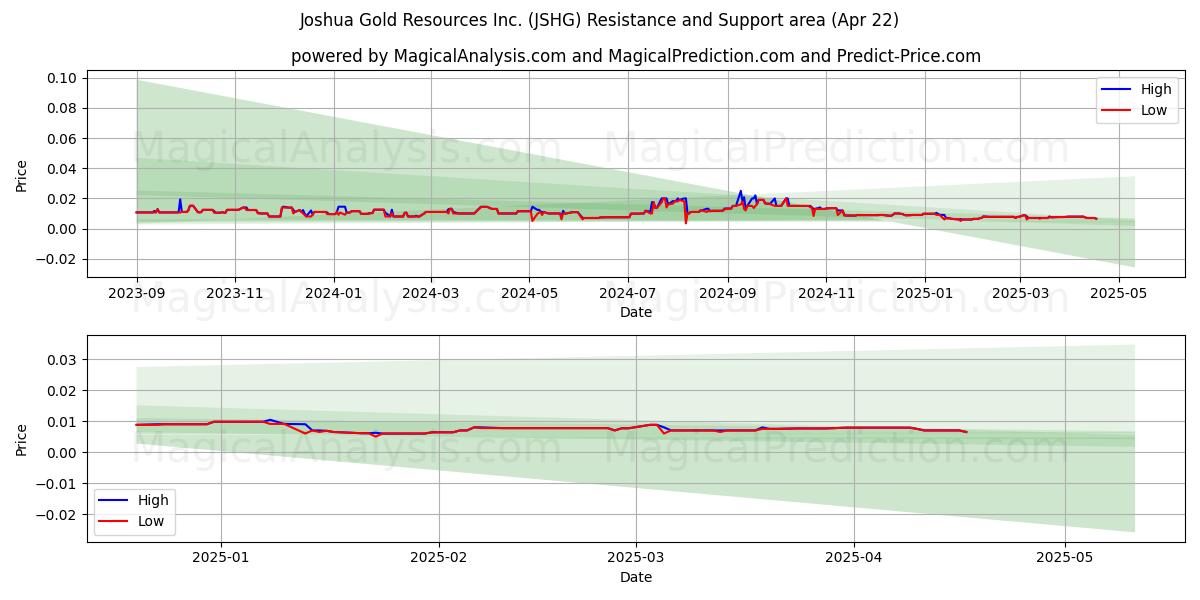Click the 'Date' axis label of bottom chart

(x=636, y=576)
